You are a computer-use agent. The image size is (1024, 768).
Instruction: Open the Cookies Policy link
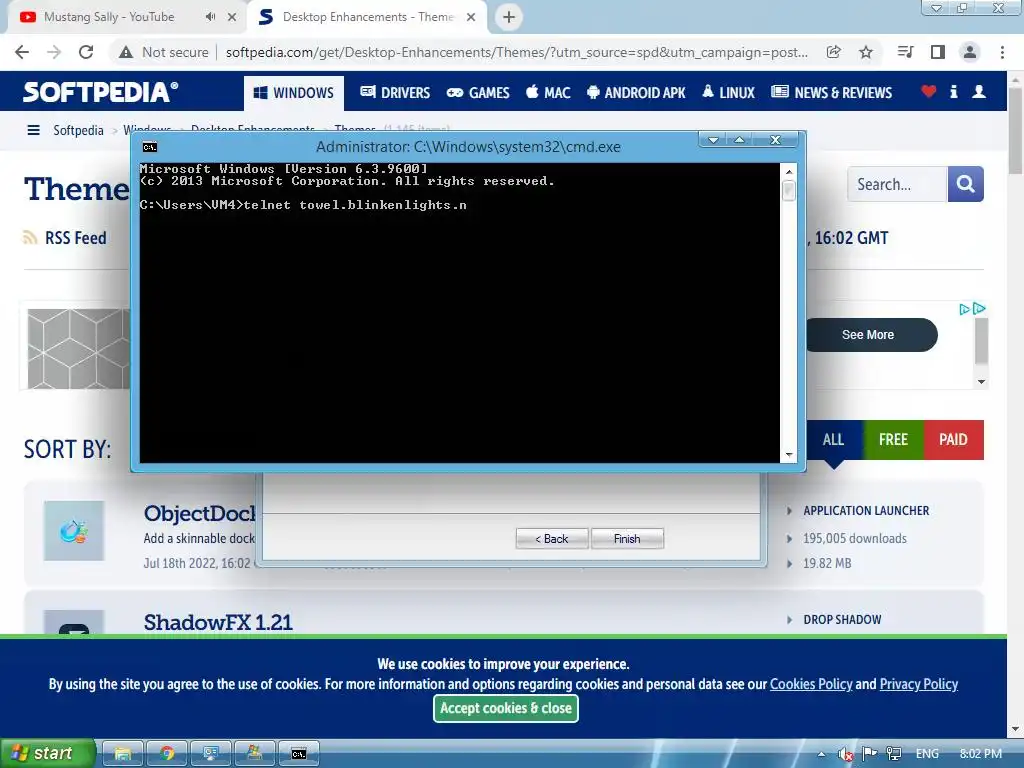pos(811,684)
